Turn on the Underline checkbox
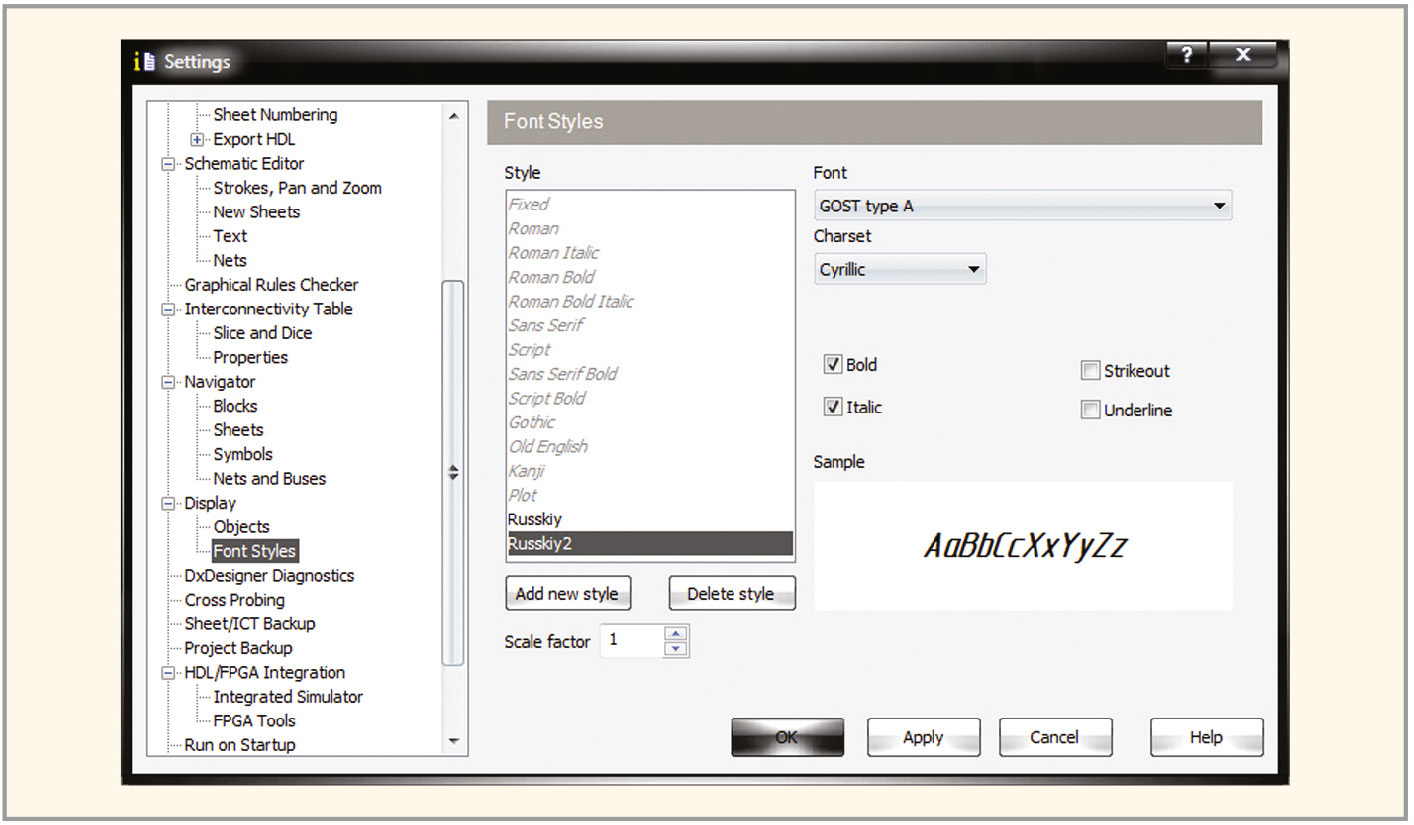This screenshot has width=1414, height=825. pos(1090,410)
